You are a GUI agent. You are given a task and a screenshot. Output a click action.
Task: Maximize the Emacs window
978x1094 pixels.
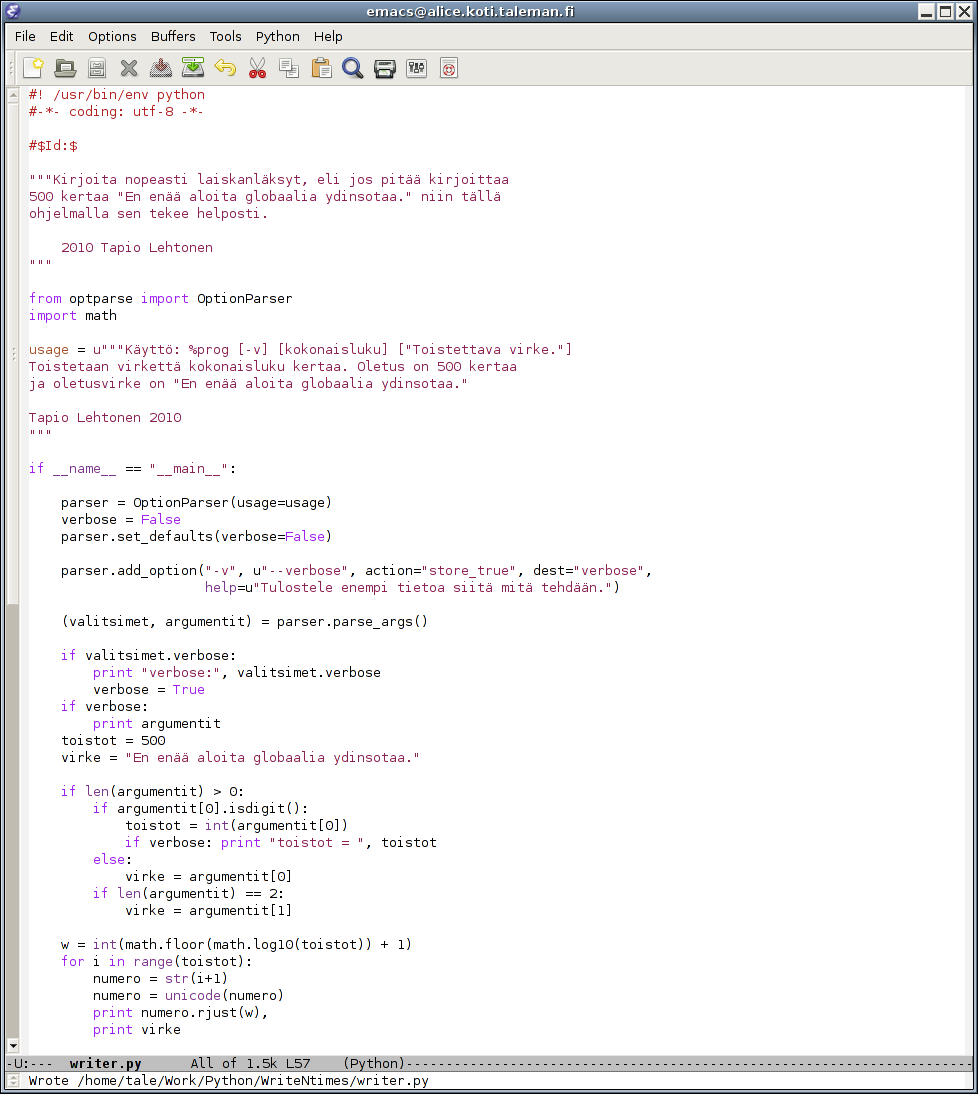coord(945,11)
